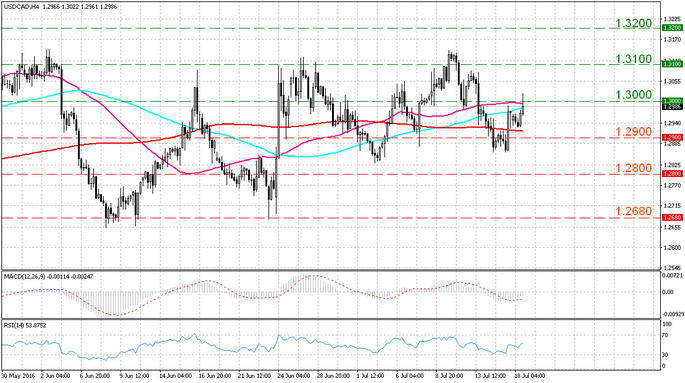Select the large orange 1.2680 level label
Image resolution: width=685 pixels, height=383 pixels.
pyautogui.click(x=633, y=211)
